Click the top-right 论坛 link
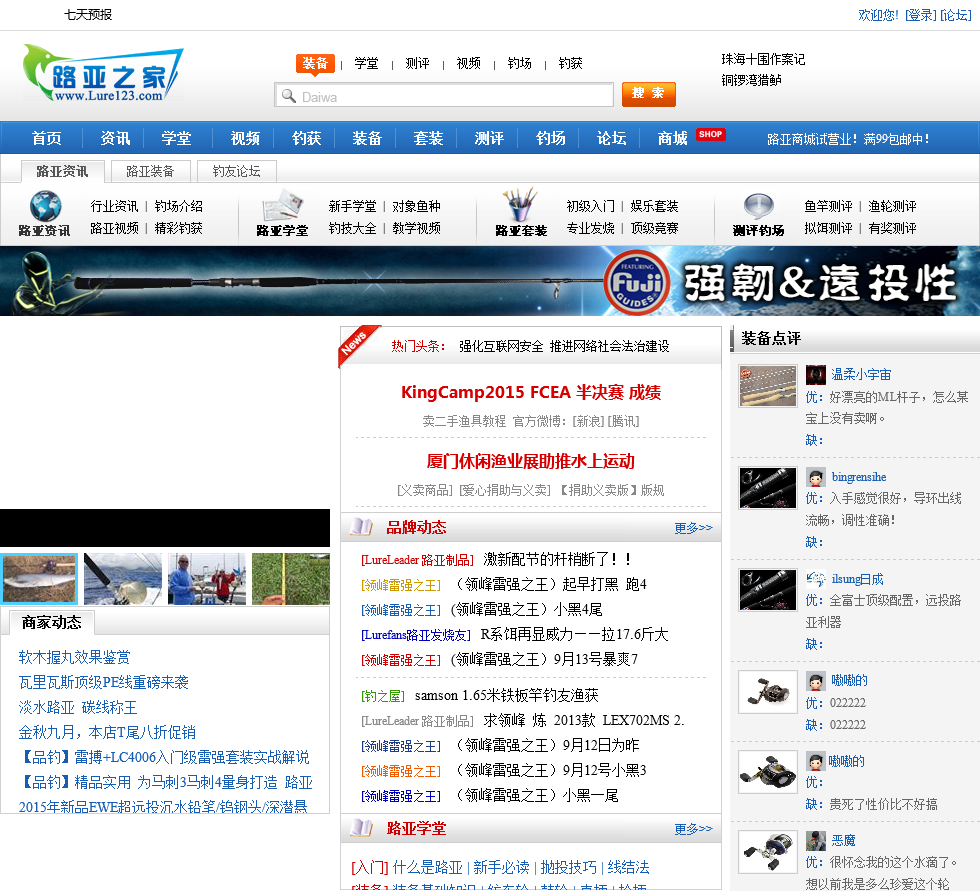 [x=956, y=15]
